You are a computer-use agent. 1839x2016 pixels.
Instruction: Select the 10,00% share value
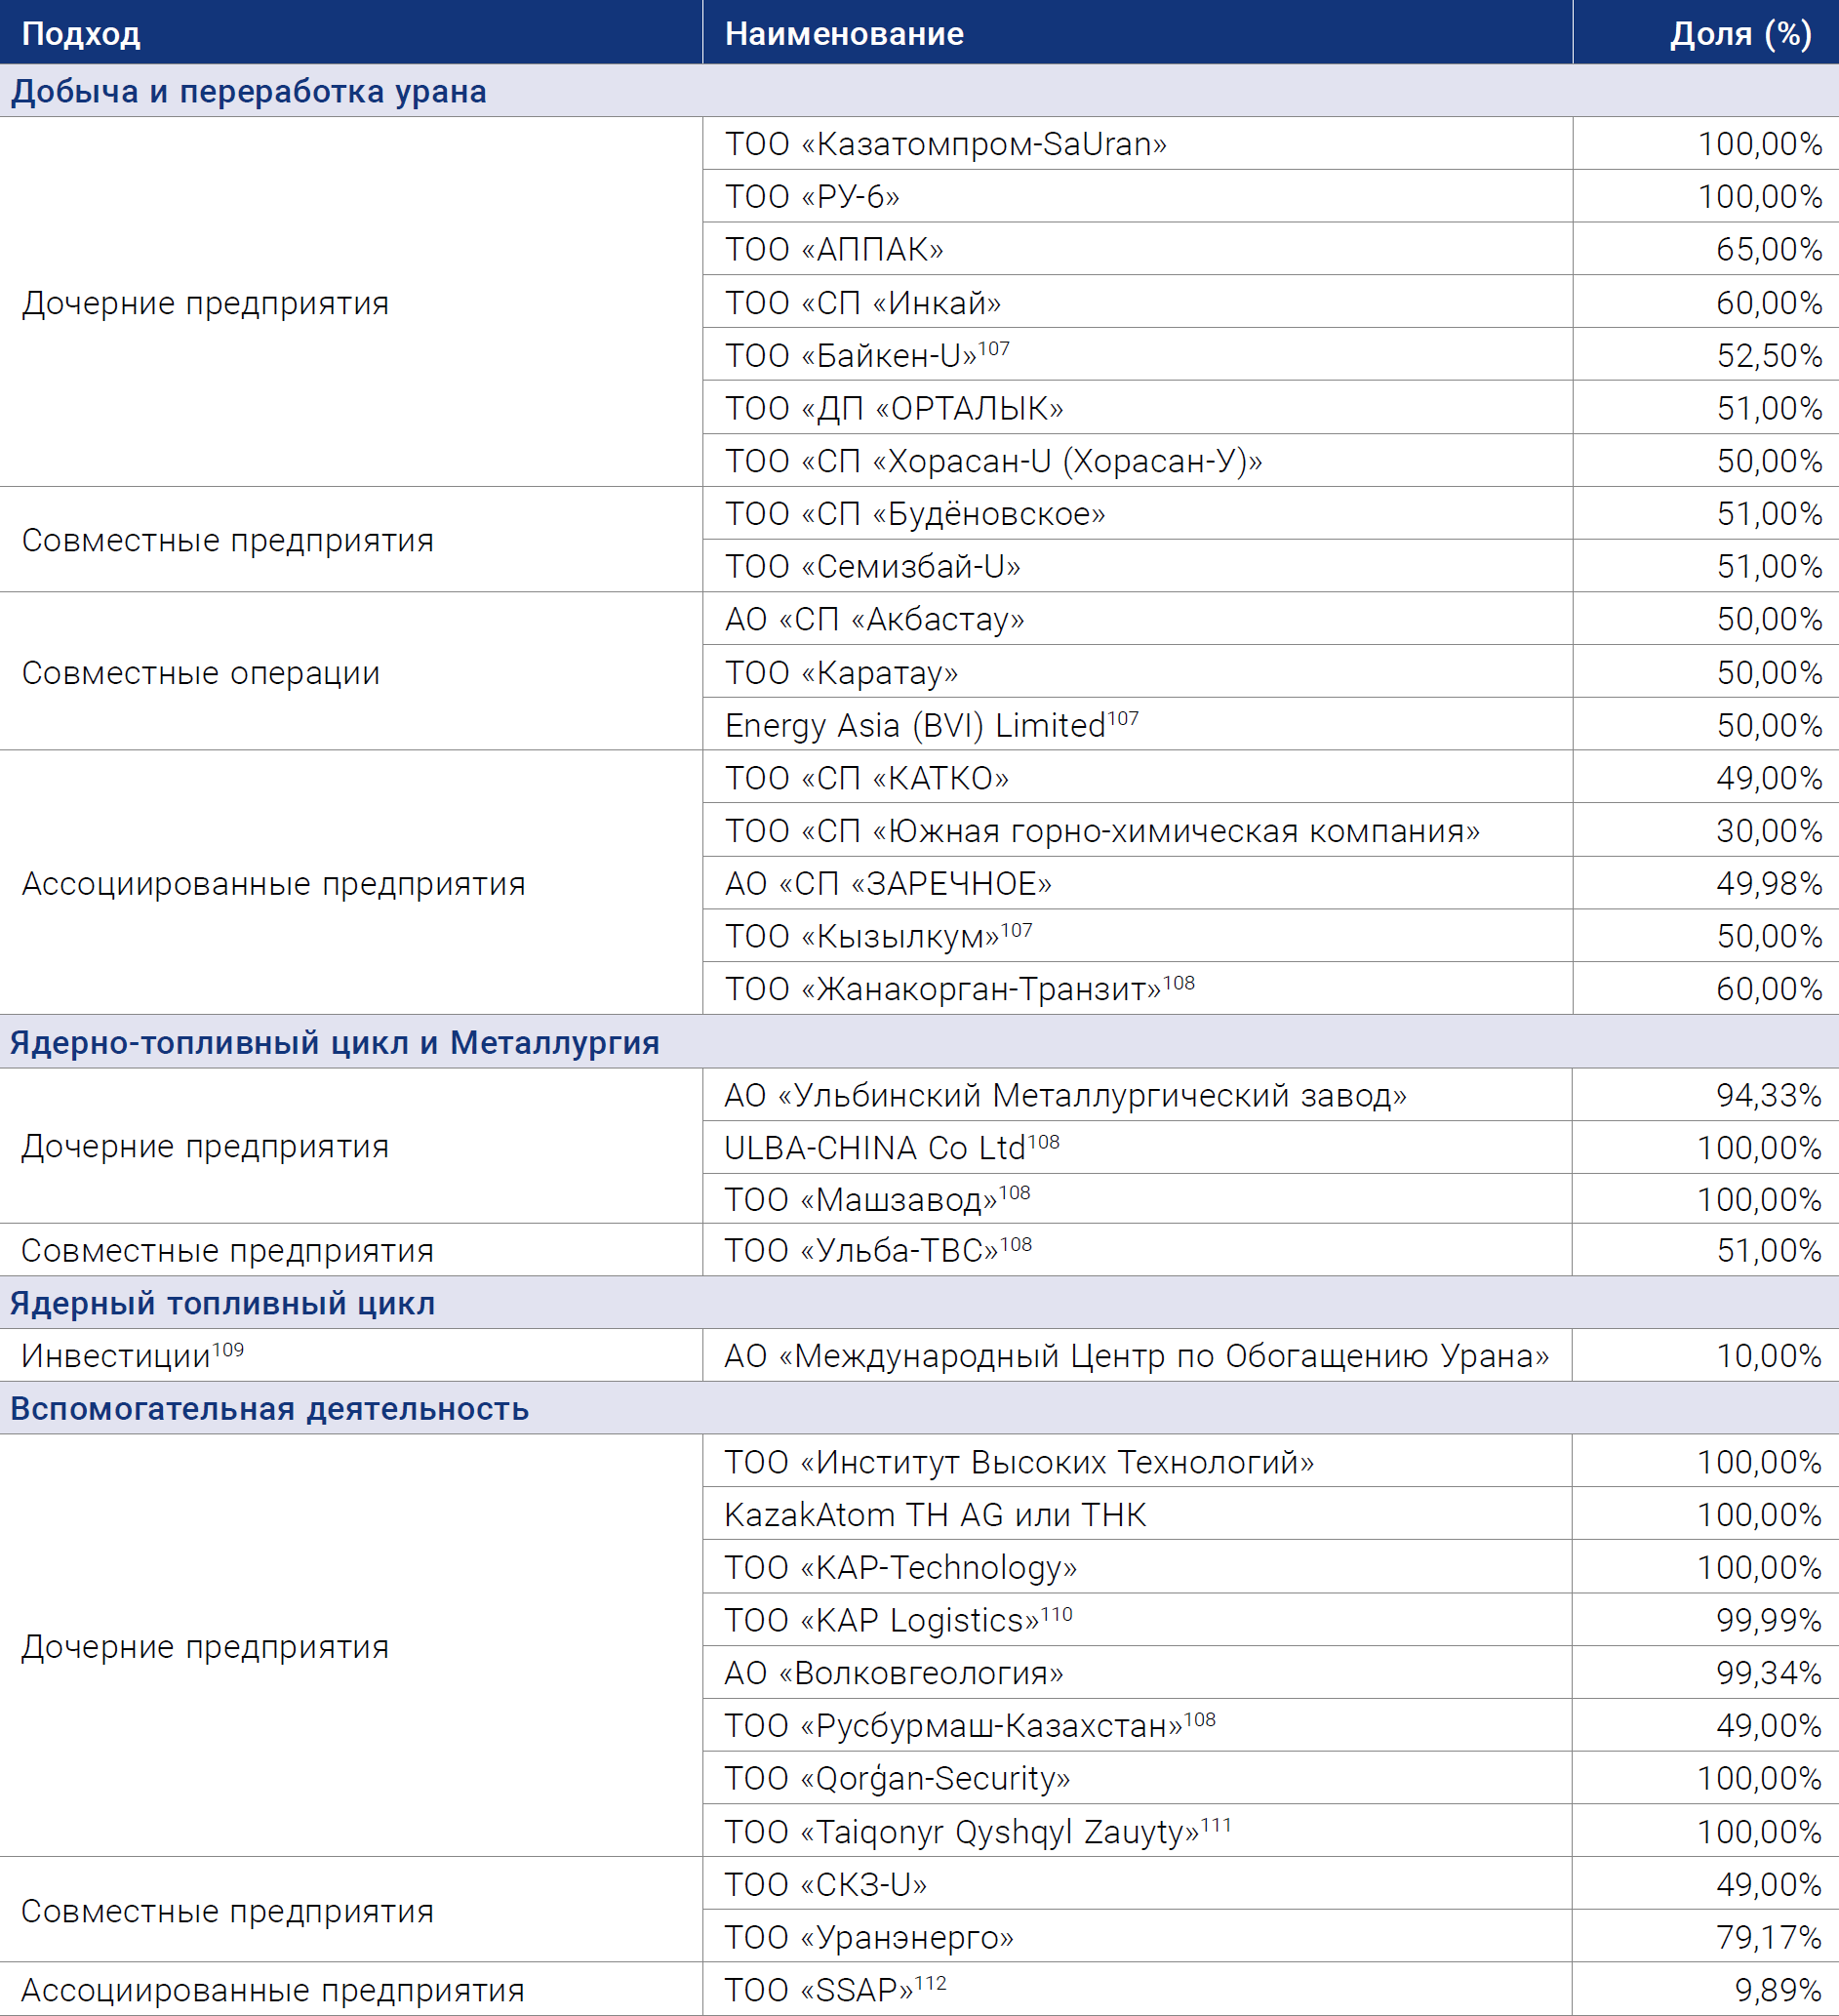point(1769,1355)
